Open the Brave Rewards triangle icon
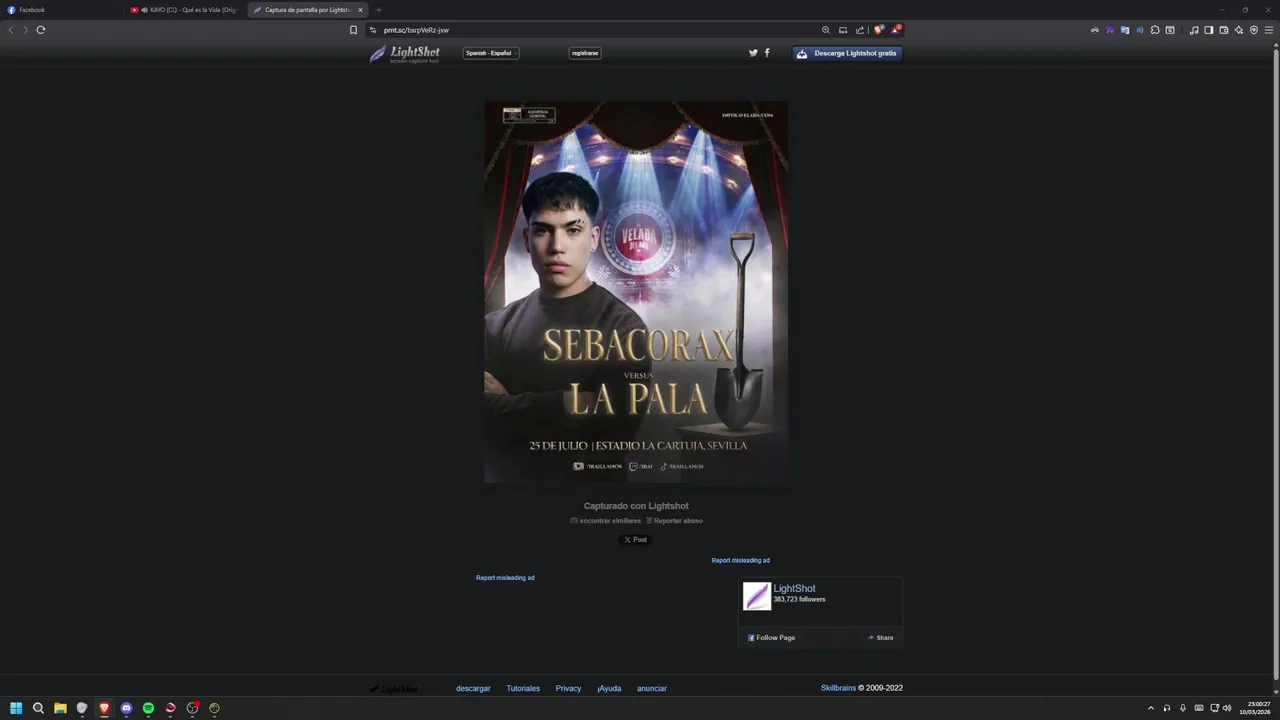 click(x=896, y=30)
